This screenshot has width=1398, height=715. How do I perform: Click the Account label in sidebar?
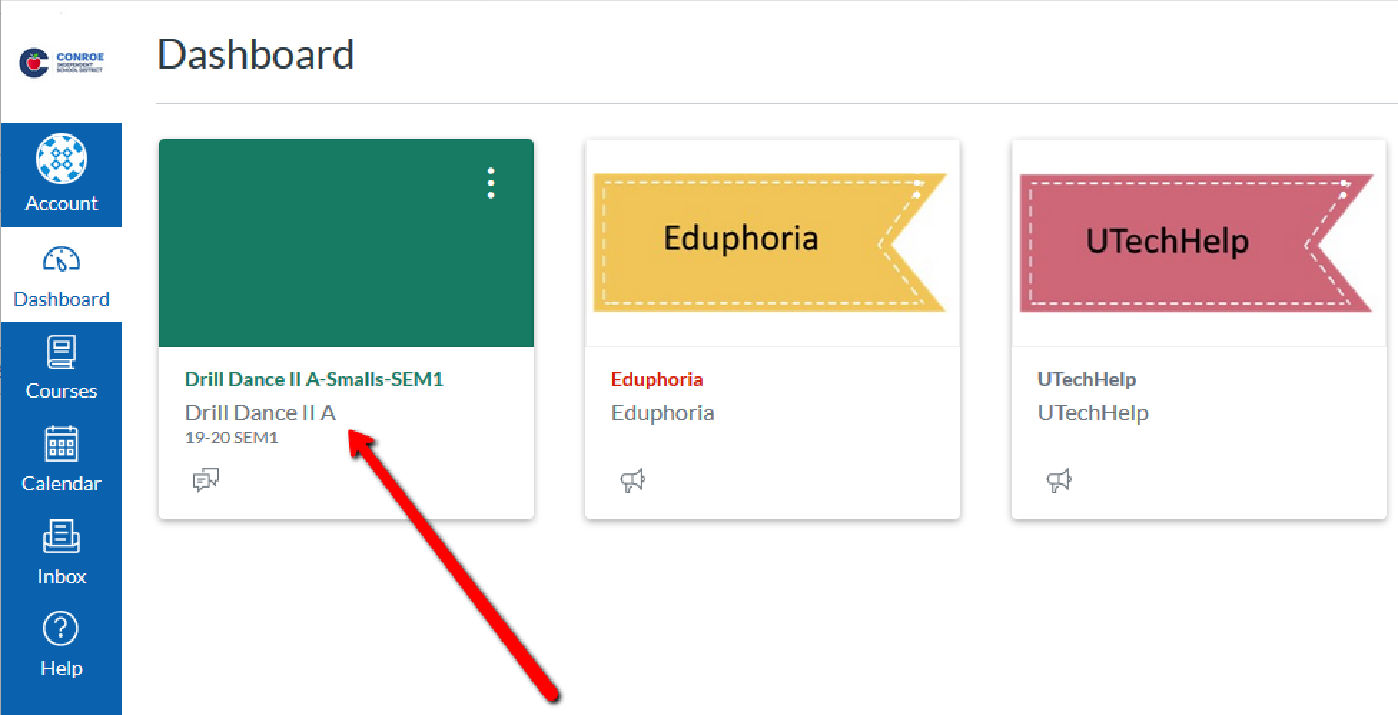click(61, 203)
